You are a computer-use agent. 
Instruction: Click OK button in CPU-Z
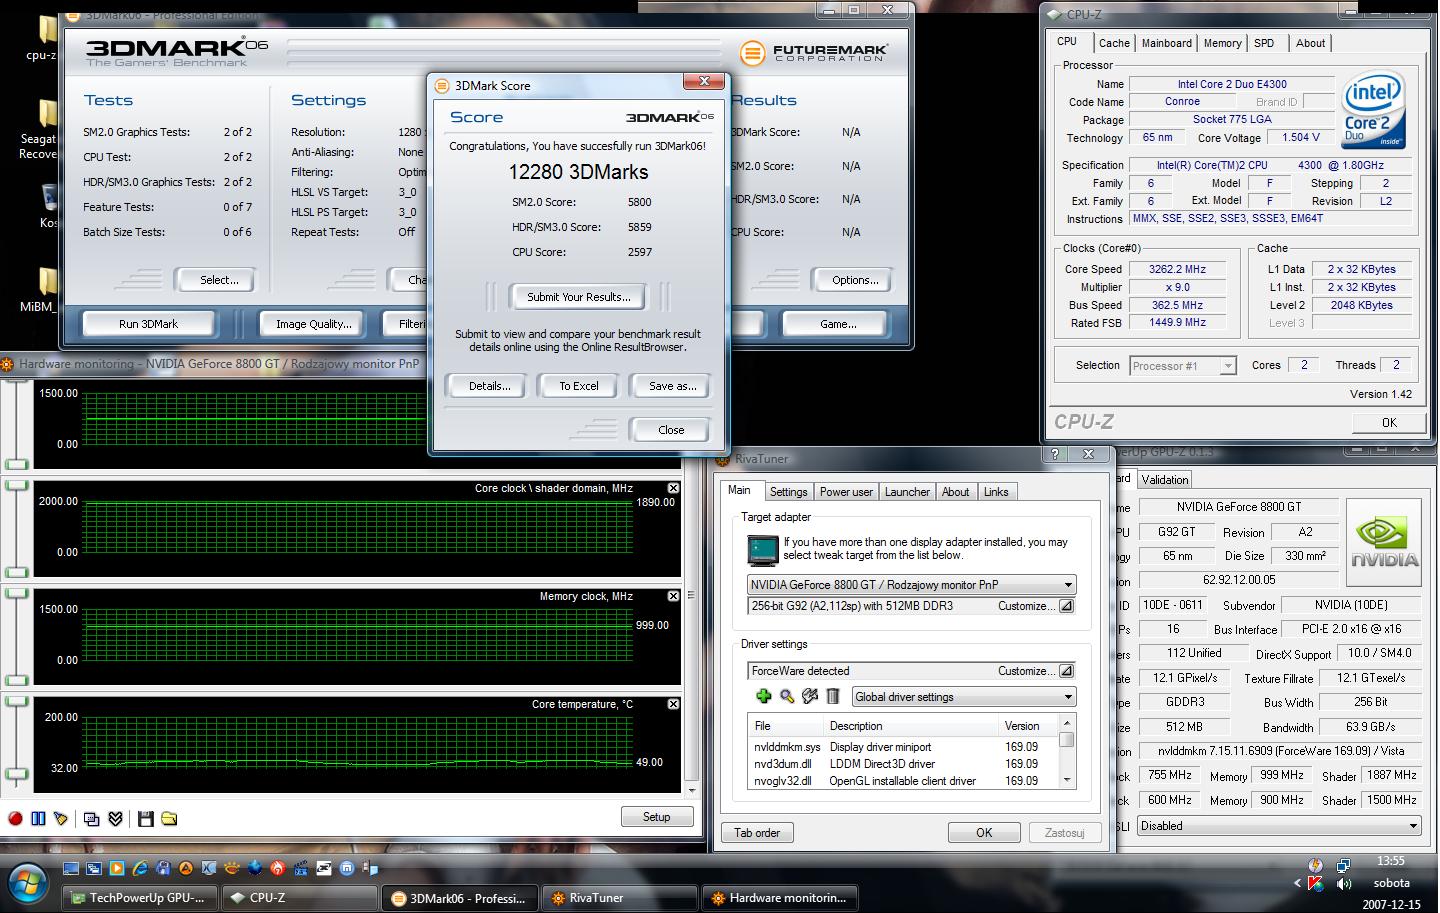(1389, 422)
